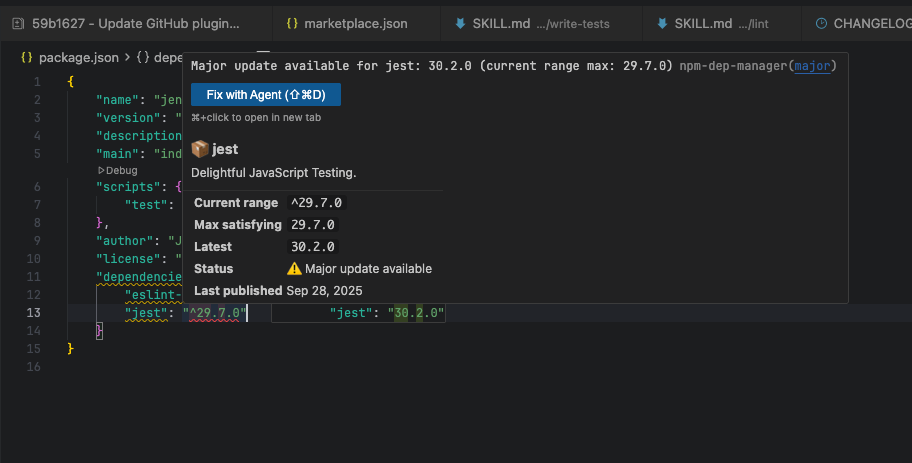The image size is (912, 463).
Task: Click the "description" key on line 5 area
Action: tap(139, 136)
